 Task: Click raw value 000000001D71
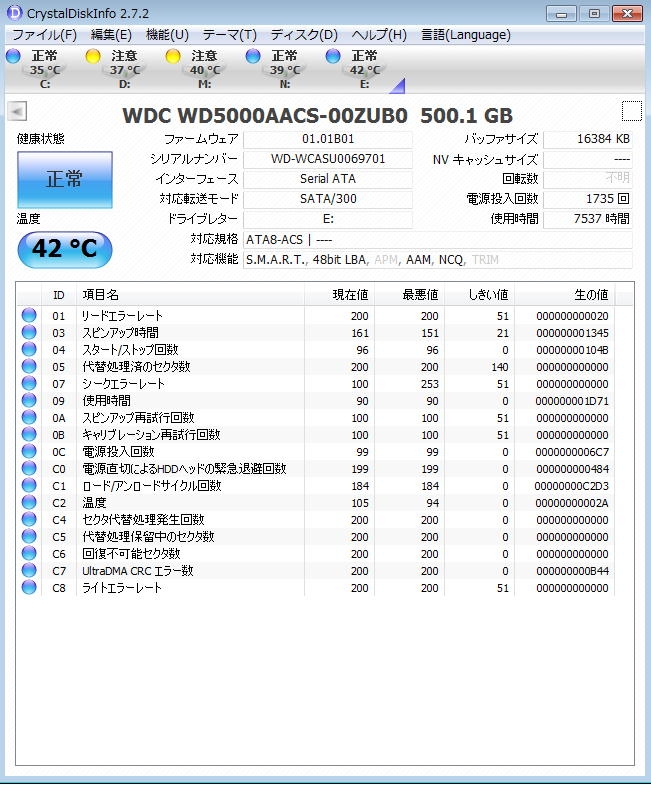572,401
